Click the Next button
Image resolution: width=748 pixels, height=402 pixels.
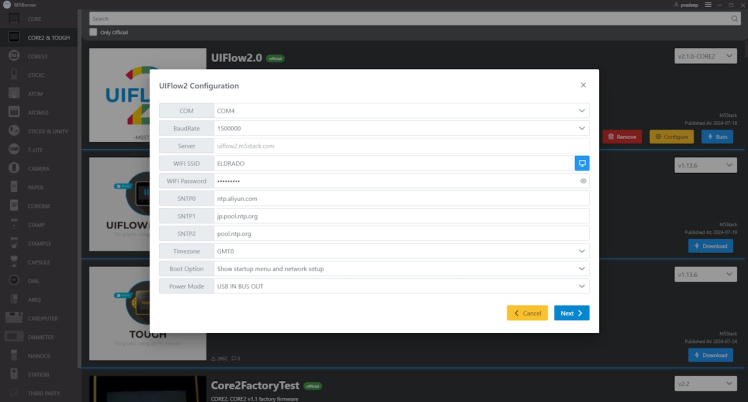point(571,313)
